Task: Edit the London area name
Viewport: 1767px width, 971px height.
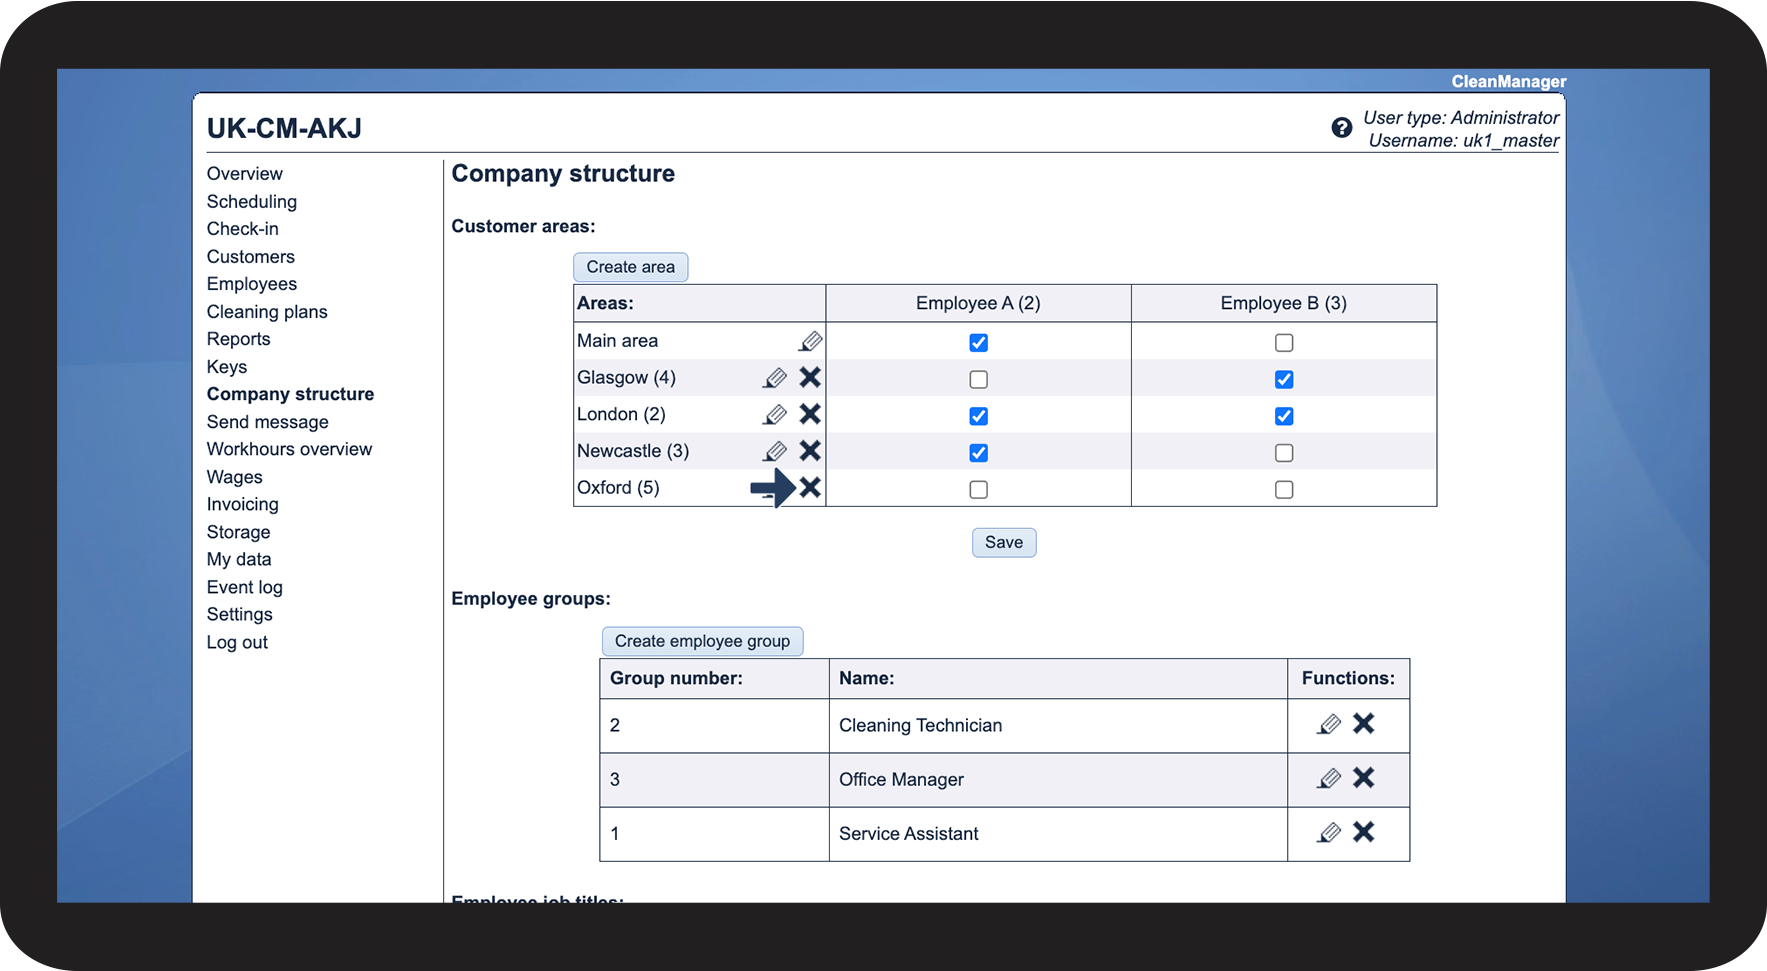Action: [775, 415]
